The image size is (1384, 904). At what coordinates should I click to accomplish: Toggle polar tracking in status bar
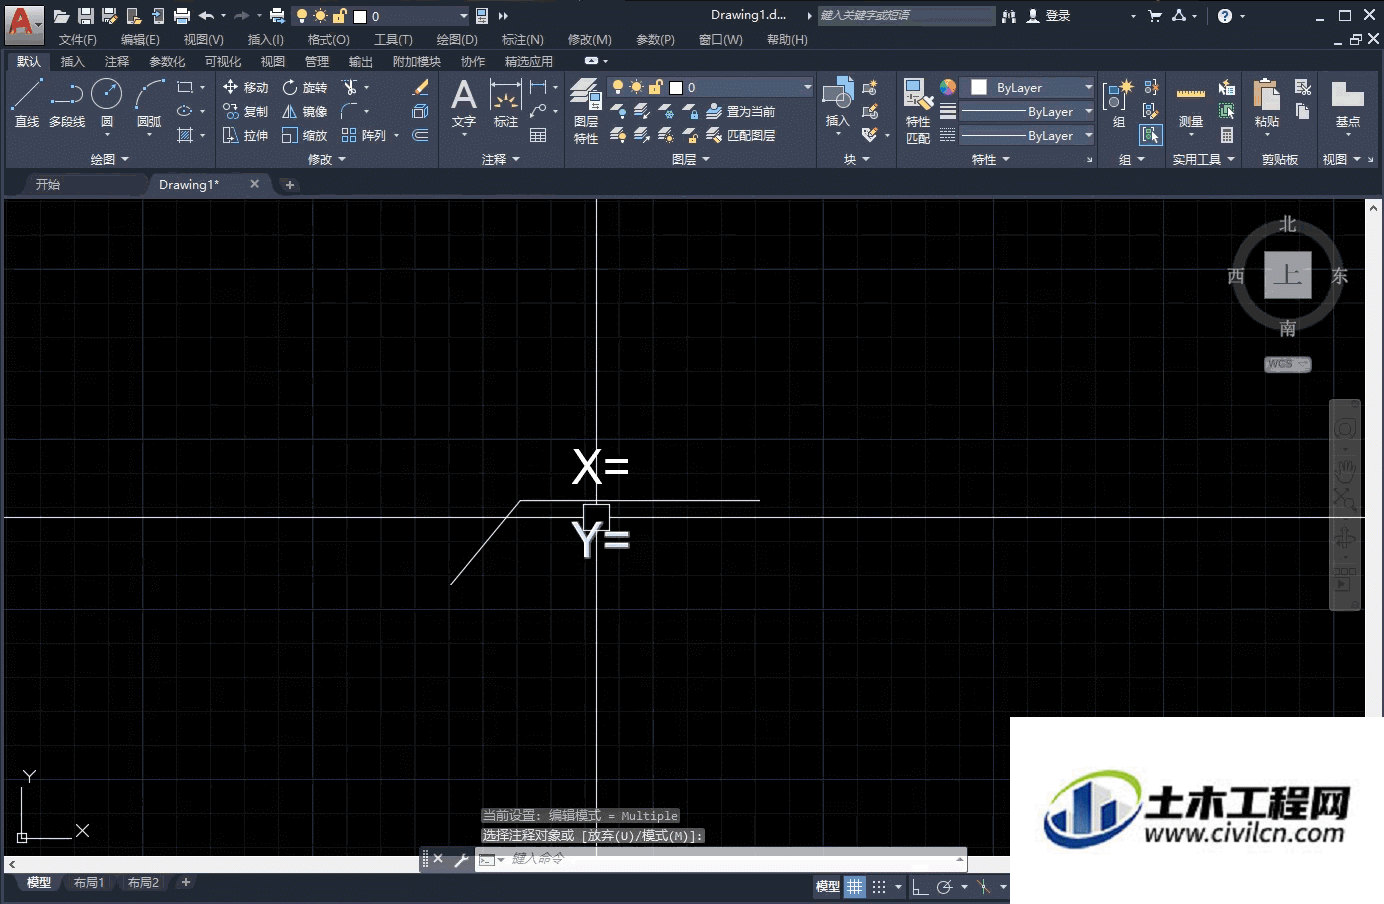(944, 886)
